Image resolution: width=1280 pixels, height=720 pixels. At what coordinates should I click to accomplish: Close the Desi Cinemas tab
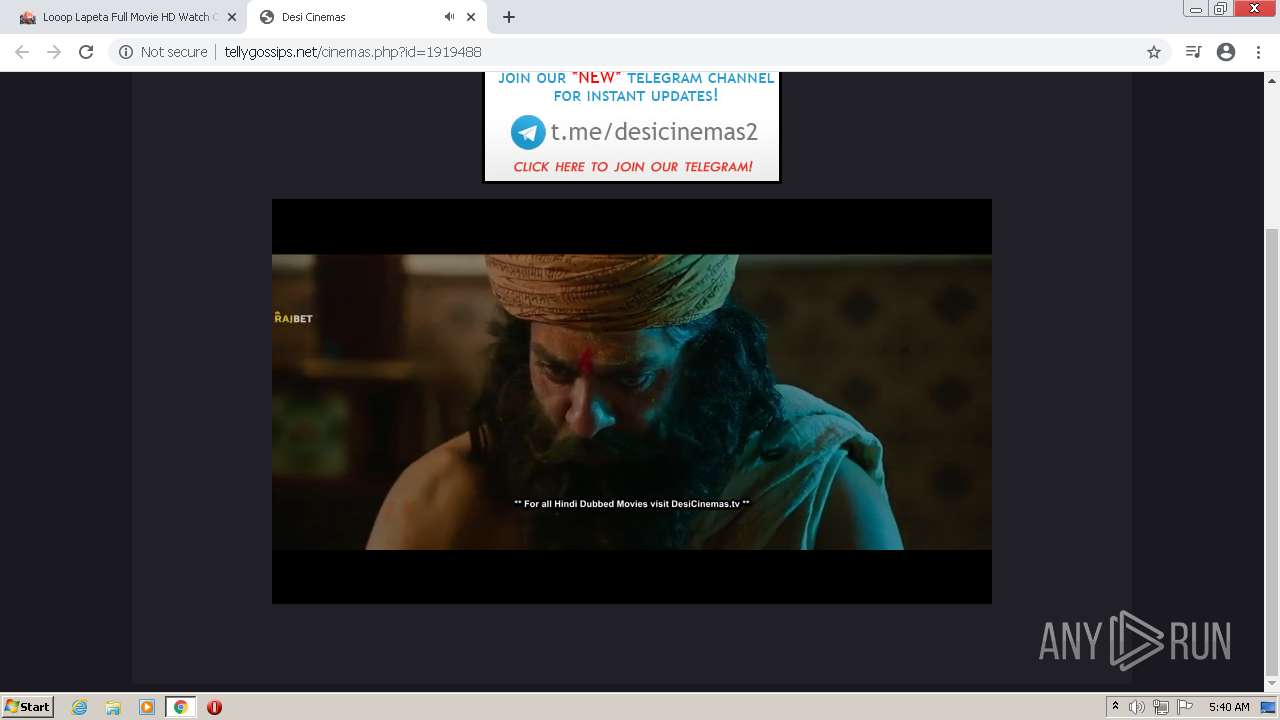471,17
